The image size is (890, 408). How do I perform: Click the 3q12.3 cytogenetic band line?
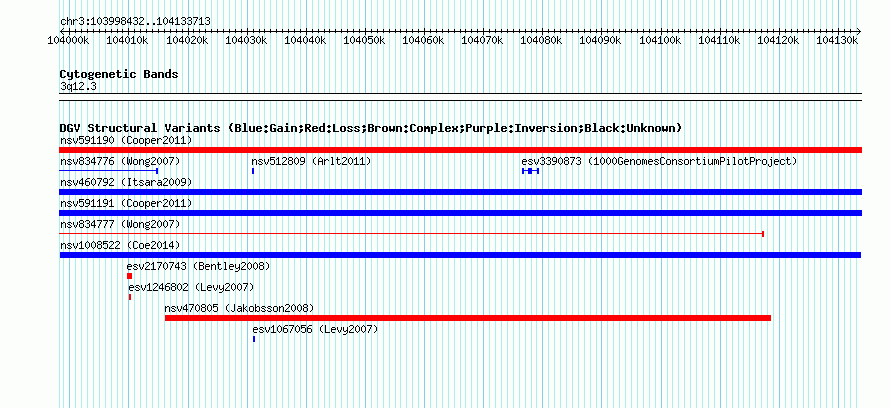(x=460, y=97)
